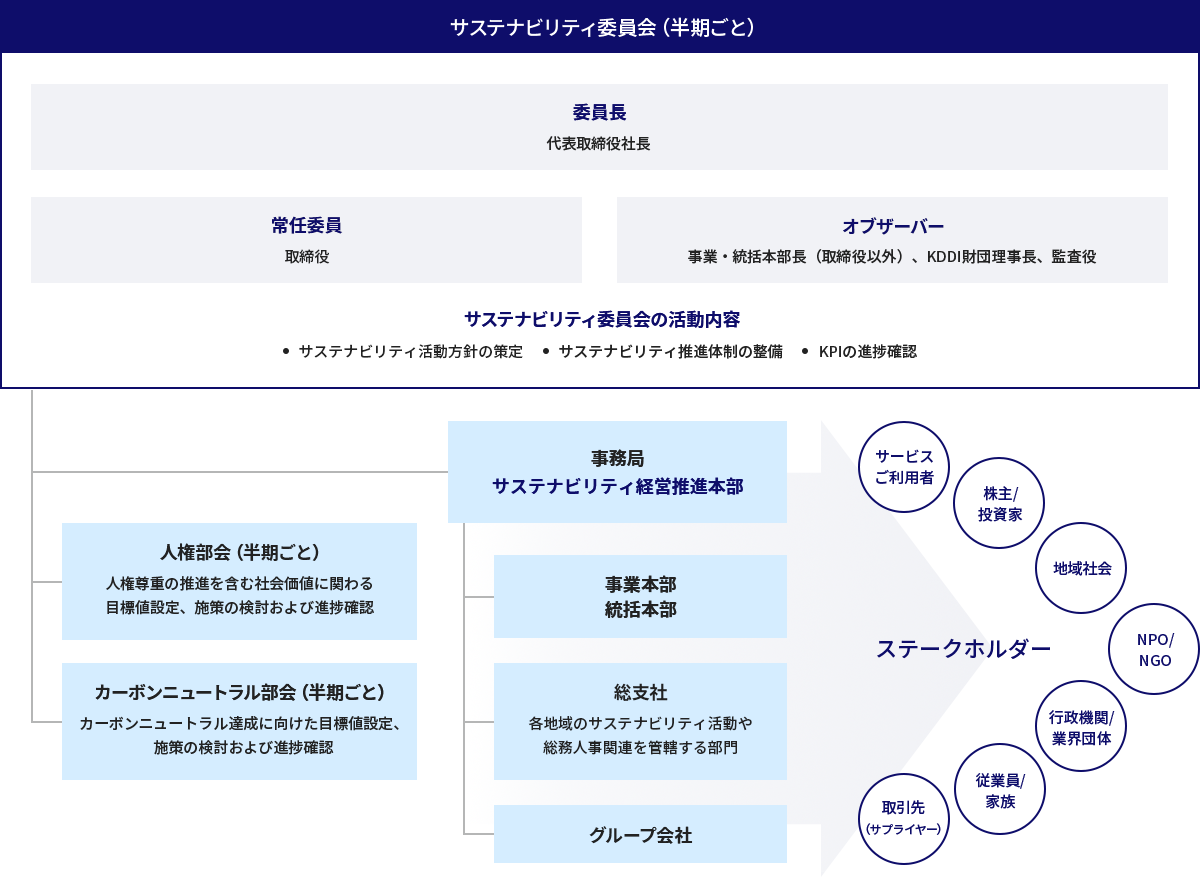Click the 地域社会 stakeholder circle
The image size is (1200, 891).
tap(1081, 568)
